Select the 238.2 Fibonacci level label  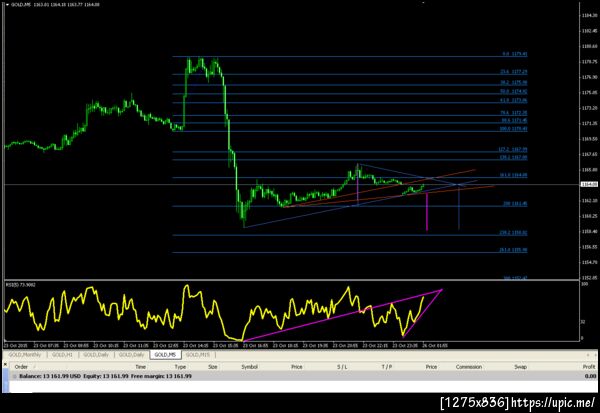point(513,232)
